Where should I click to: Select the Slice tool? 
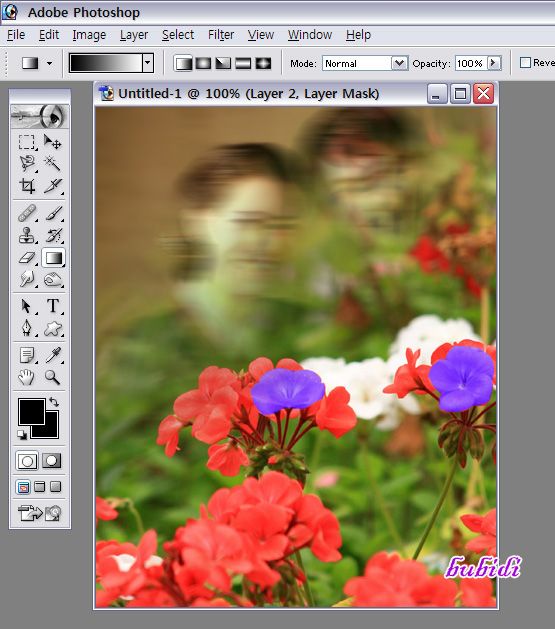[53, 186]
